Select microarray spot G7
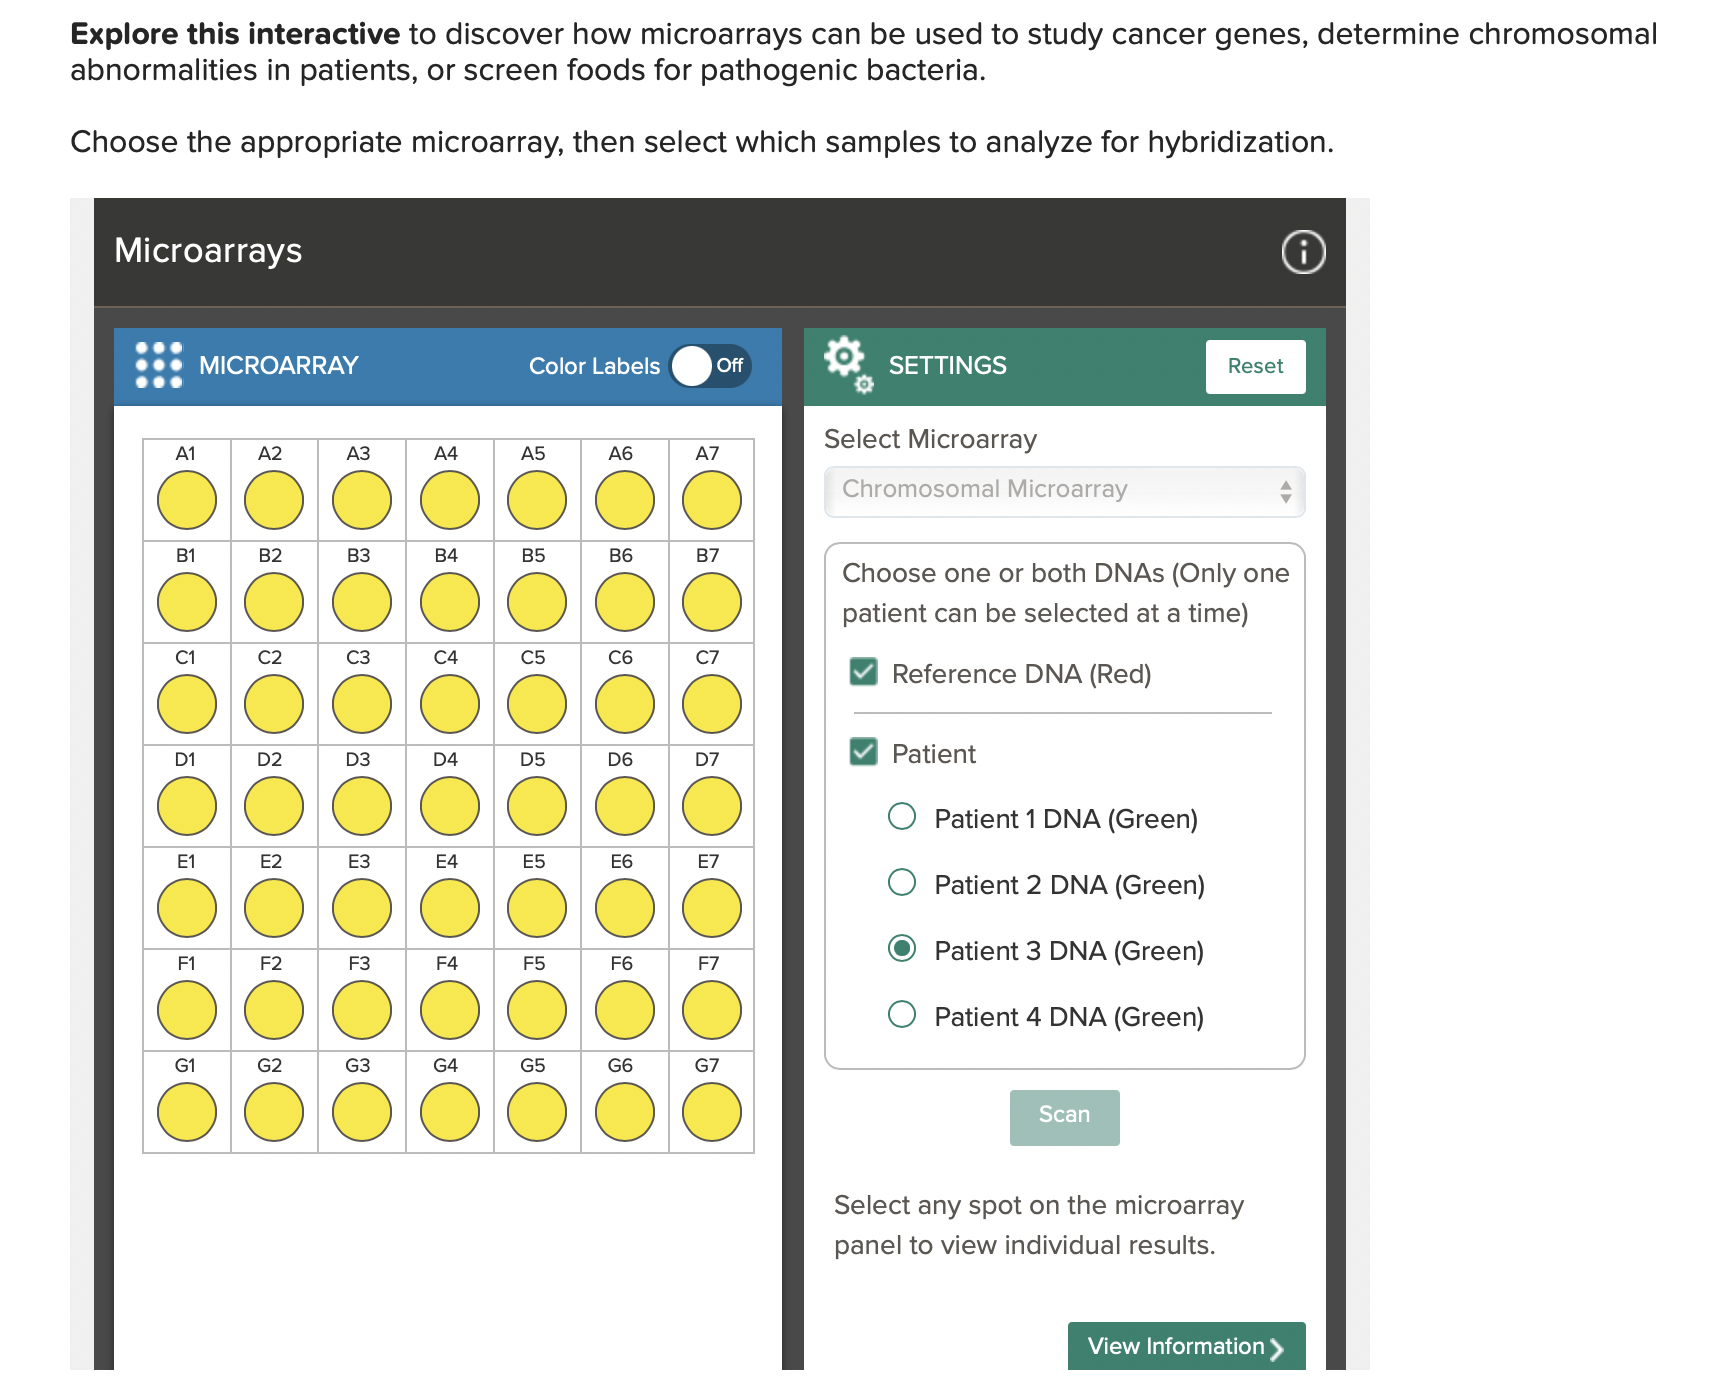The image size is (1722, 1388). pyautogui.click(x=710, y=1110)
